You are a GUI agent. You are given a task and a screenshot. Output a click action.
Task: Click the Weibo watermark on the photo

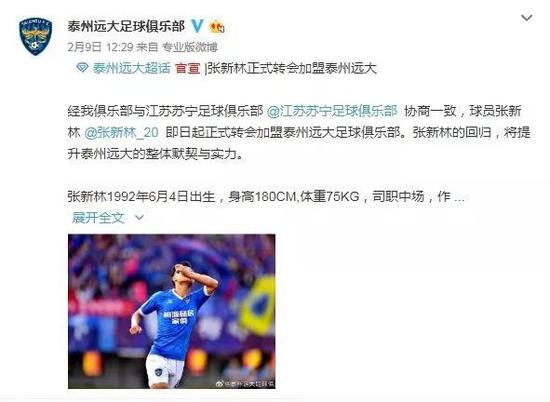[x=245, y=383]
